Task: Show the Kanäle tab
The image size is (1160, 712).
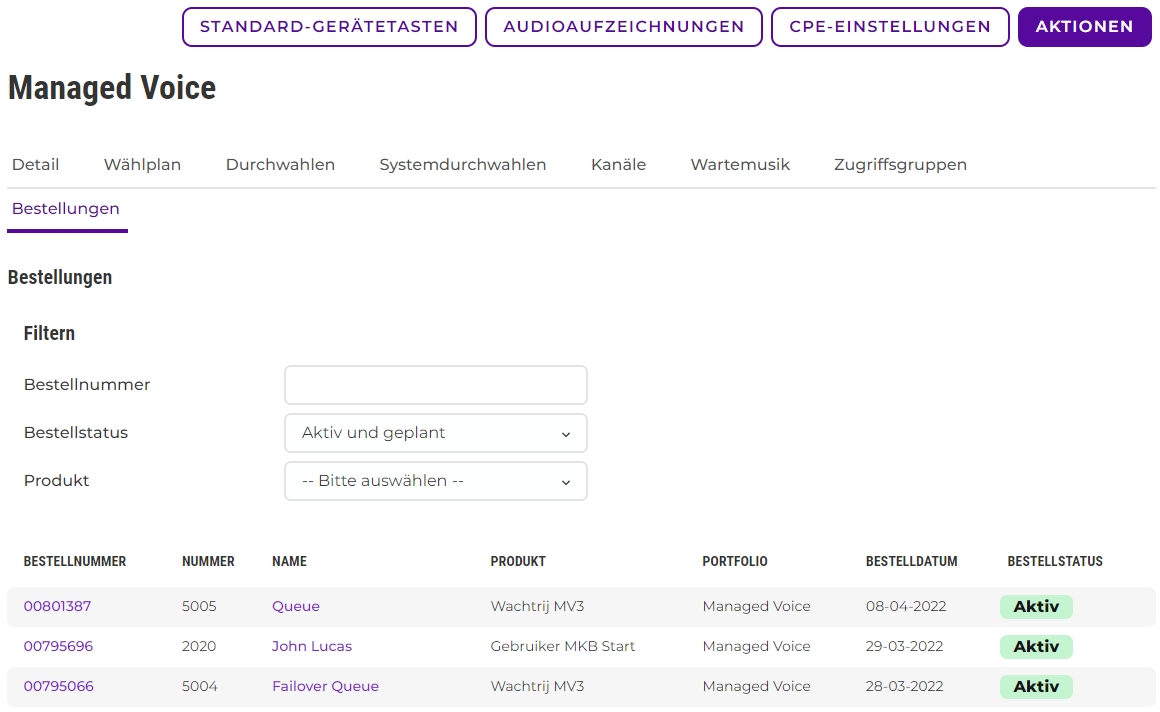Action: [x=618, y=164]
